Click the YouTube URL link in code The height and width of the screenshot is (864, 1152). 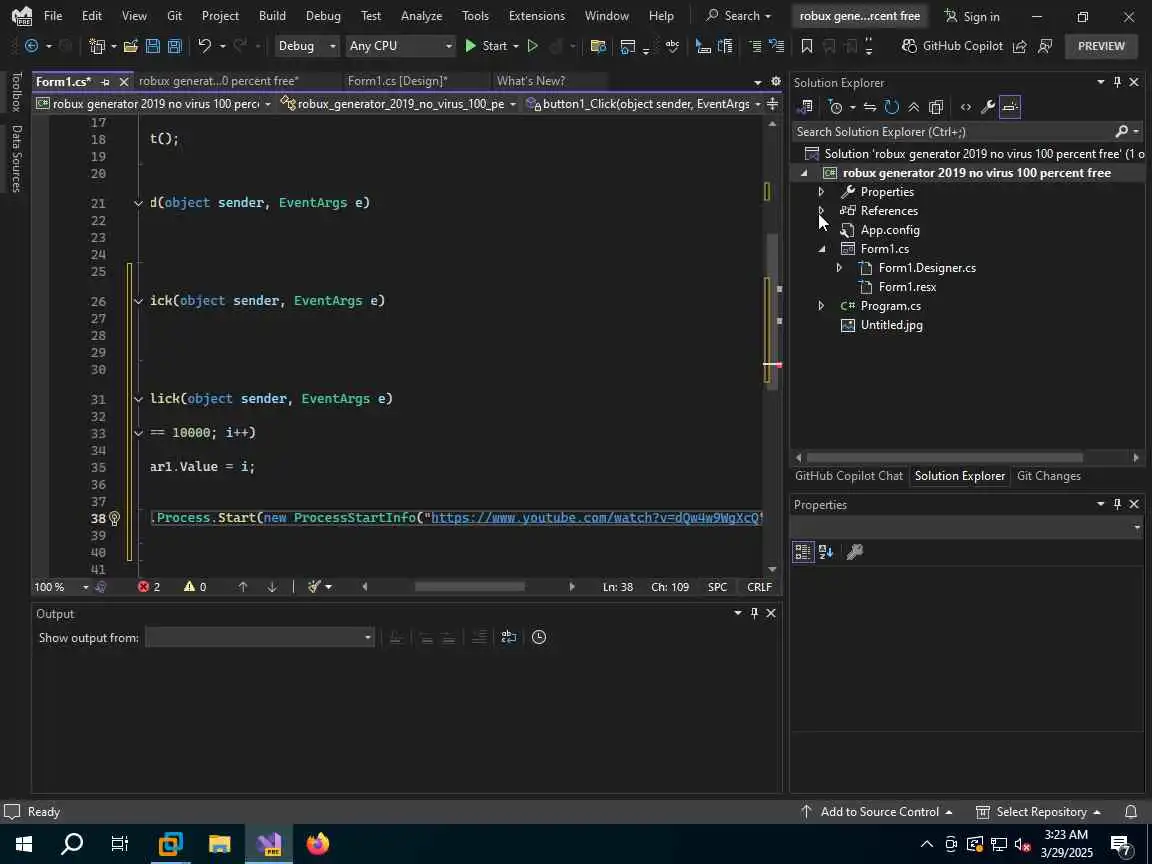[597, 518]
